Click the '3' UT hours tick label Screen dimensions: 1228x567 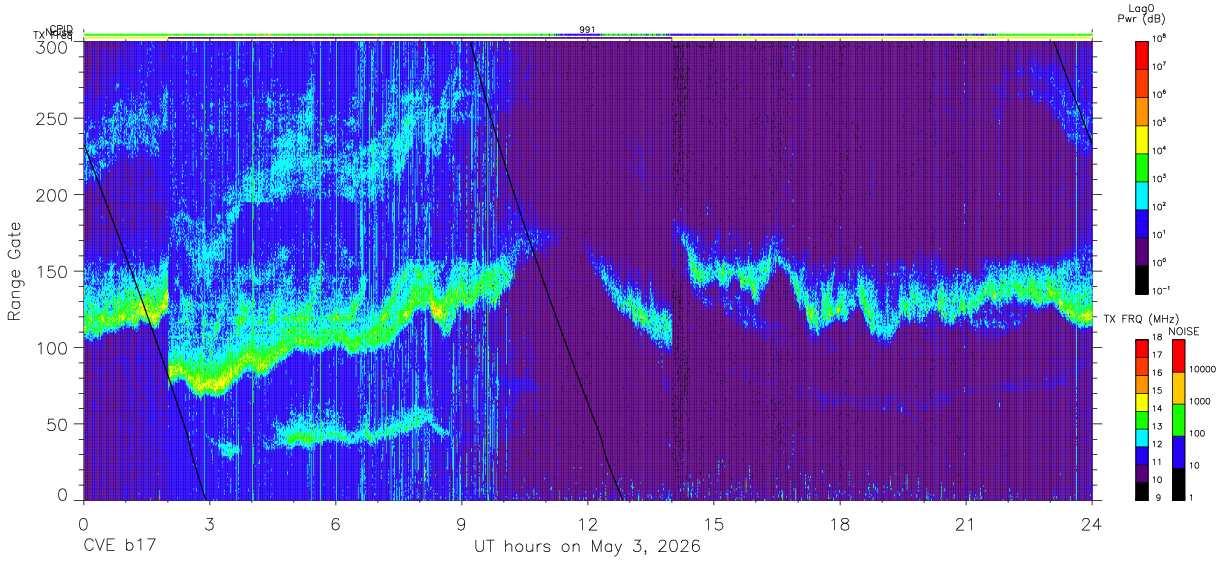click(x=210, y=524)
